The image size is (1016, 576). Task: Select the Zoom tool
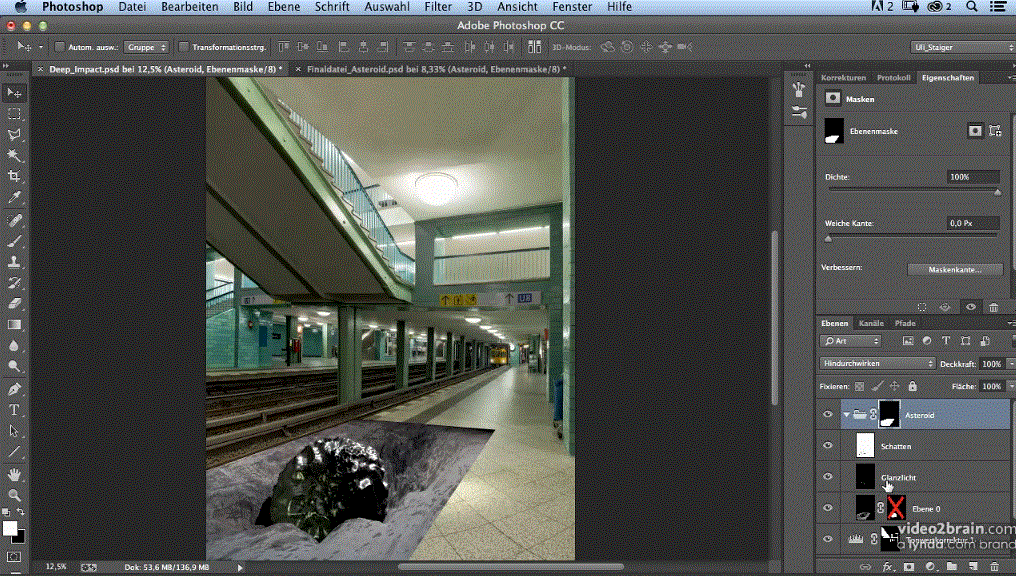pyautogui.click(x=14, y=495)
